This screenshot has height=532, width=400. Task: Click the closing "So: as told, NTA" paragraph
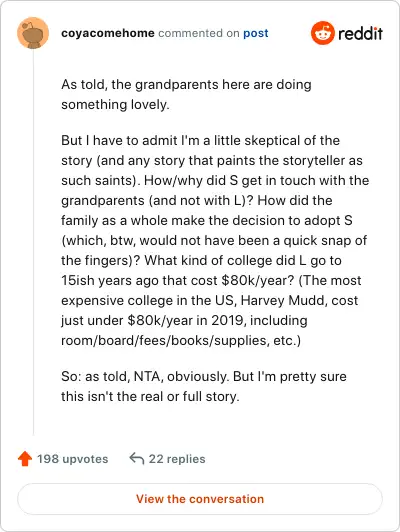click(204, 386)
